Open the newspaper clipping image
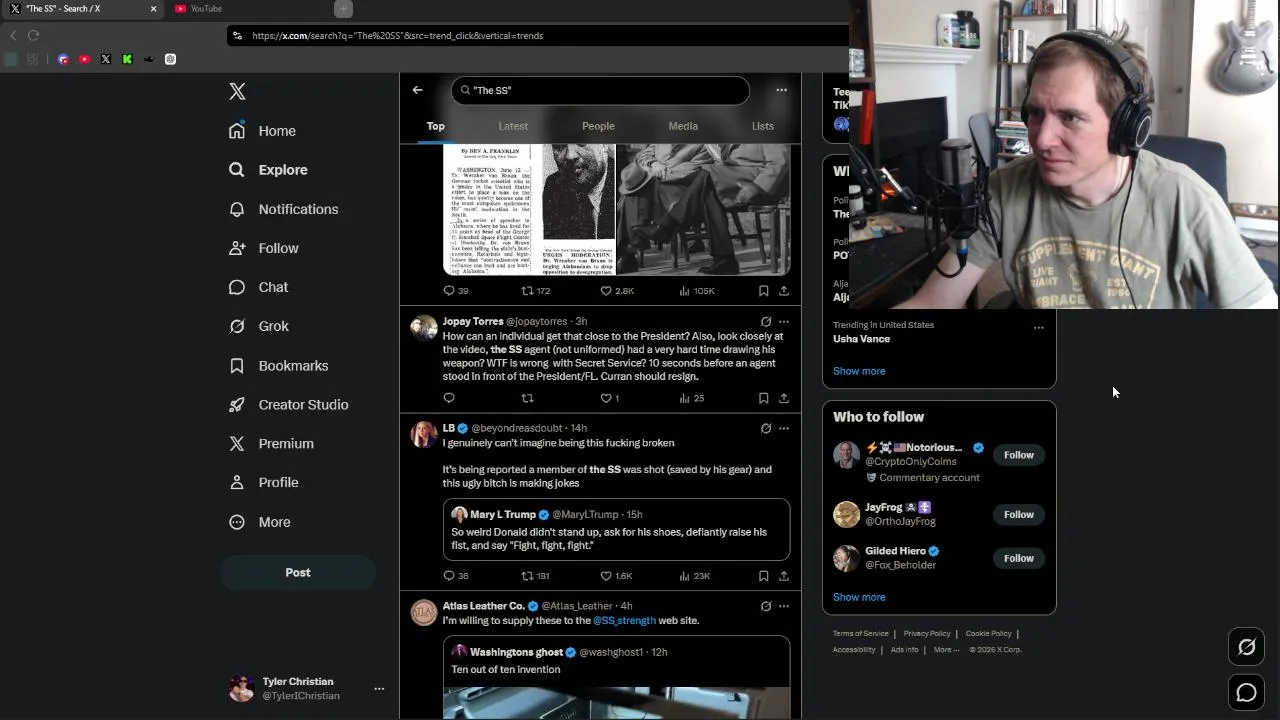The image size is (1280, 720). (x=529, y=209)
